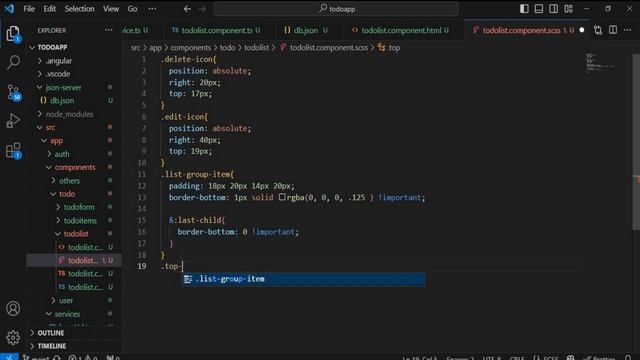Click the todoapp command center search box
Screen dimensions: 640x360
pos(336,9)
